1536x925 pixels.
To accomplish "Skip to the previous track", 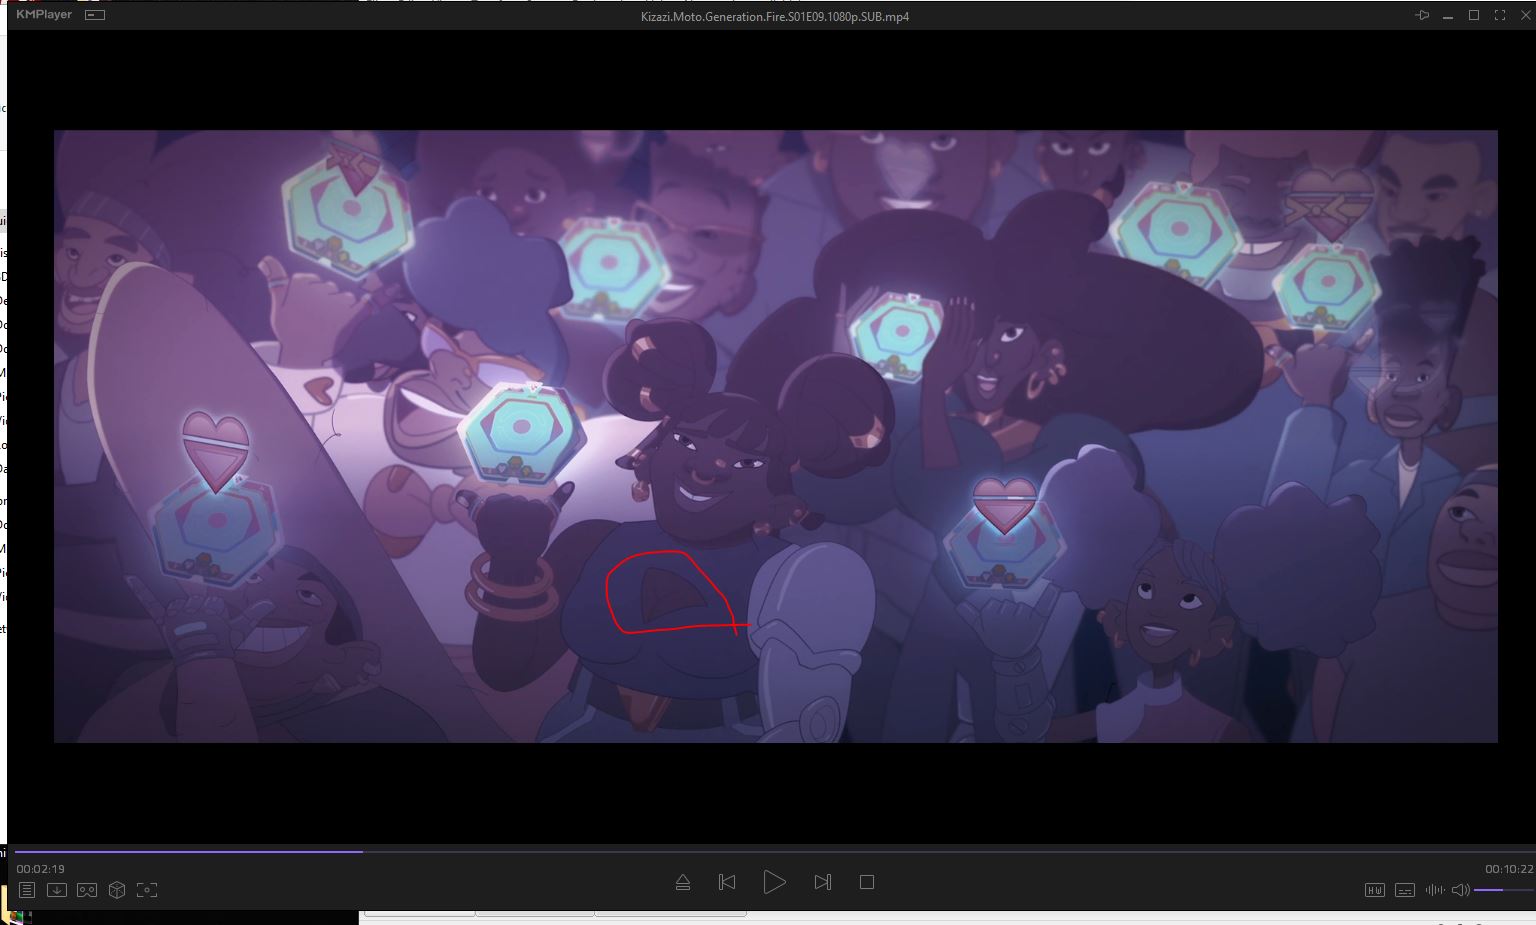I will click(727, 882).
